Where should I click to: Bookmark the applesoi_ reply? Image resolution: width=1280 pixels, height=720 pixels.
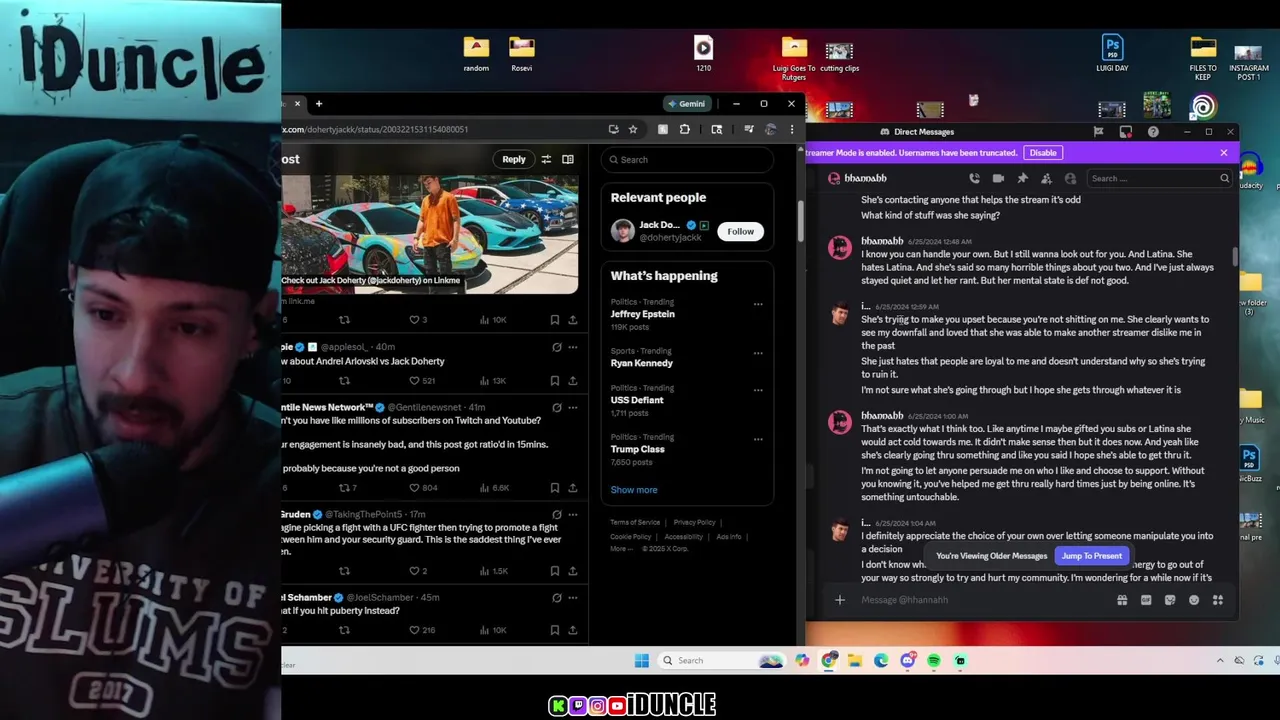tap(555, 381)
